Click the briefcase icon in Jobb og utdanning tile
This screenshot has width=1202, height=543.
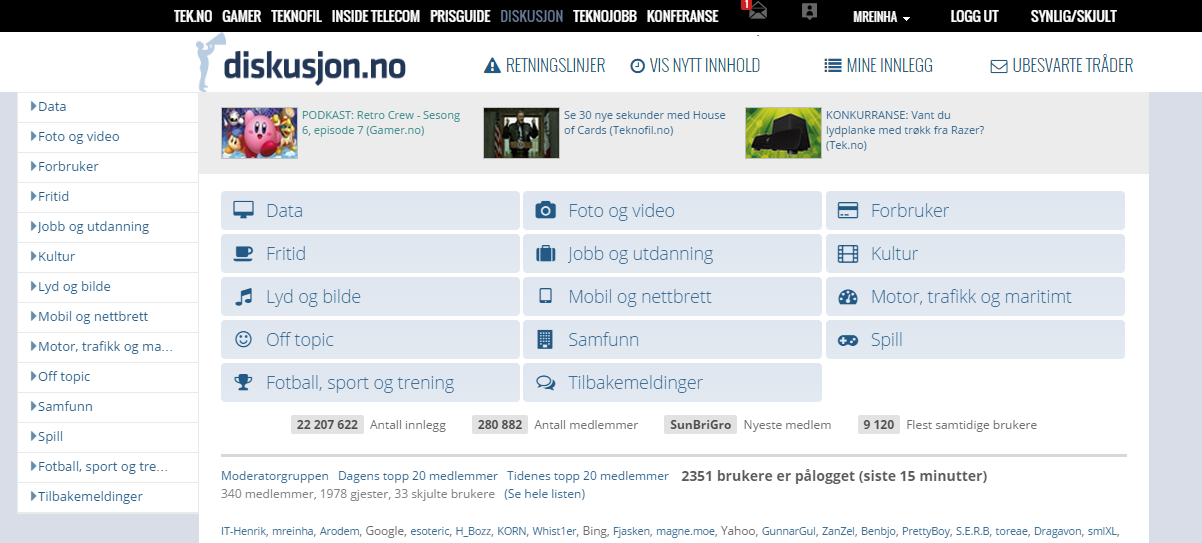[545, 253]
